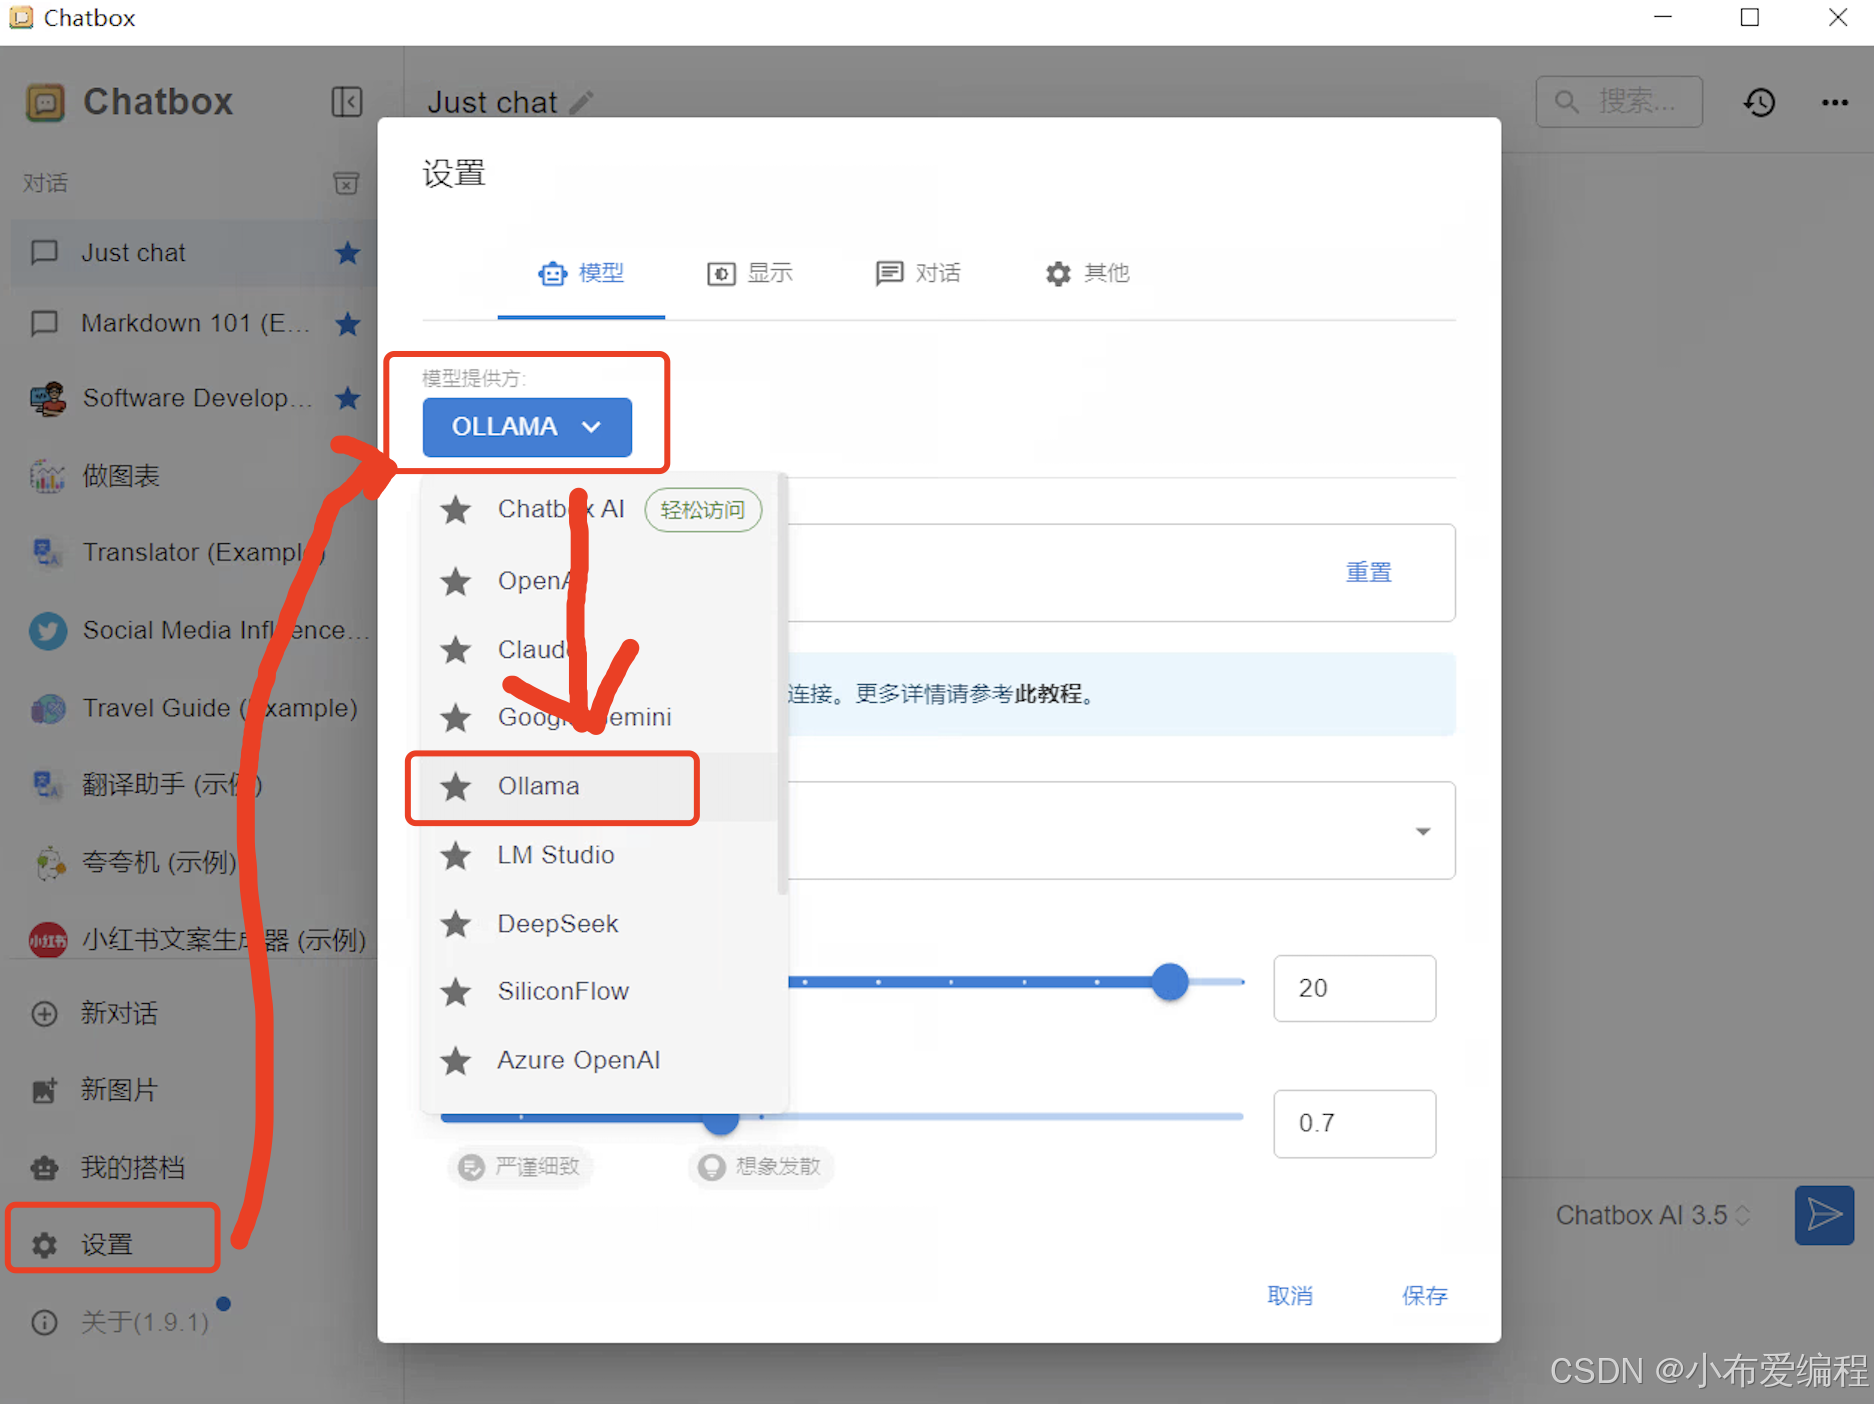Image resolution: width=1874 pixels, height=1404 pixels.
Task: Open the Chatbox AI 3.5 model selector
Action: (1652, 1215)
